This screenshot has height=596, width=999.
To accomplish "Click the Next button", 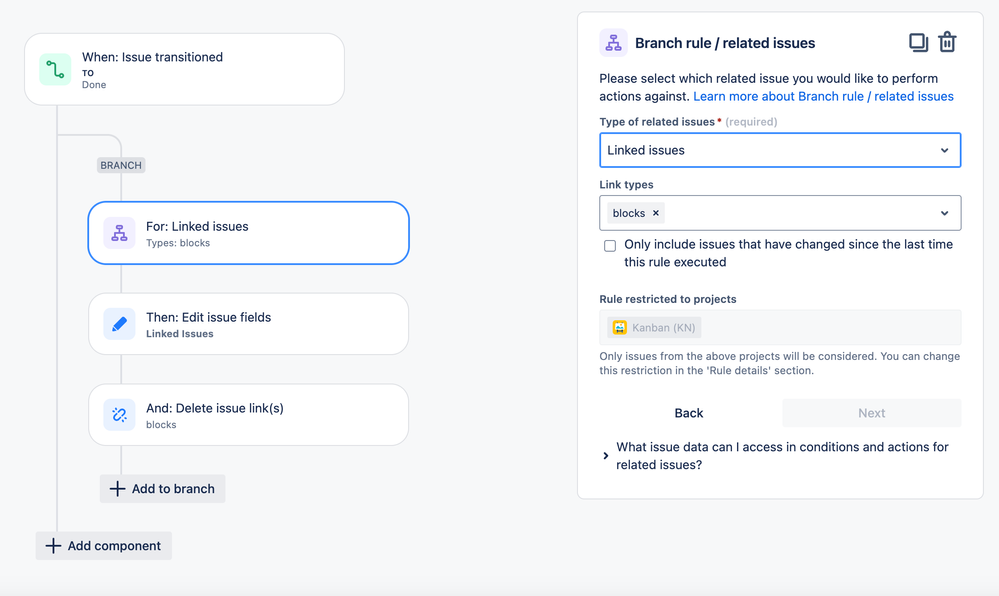I will [872, 413].
